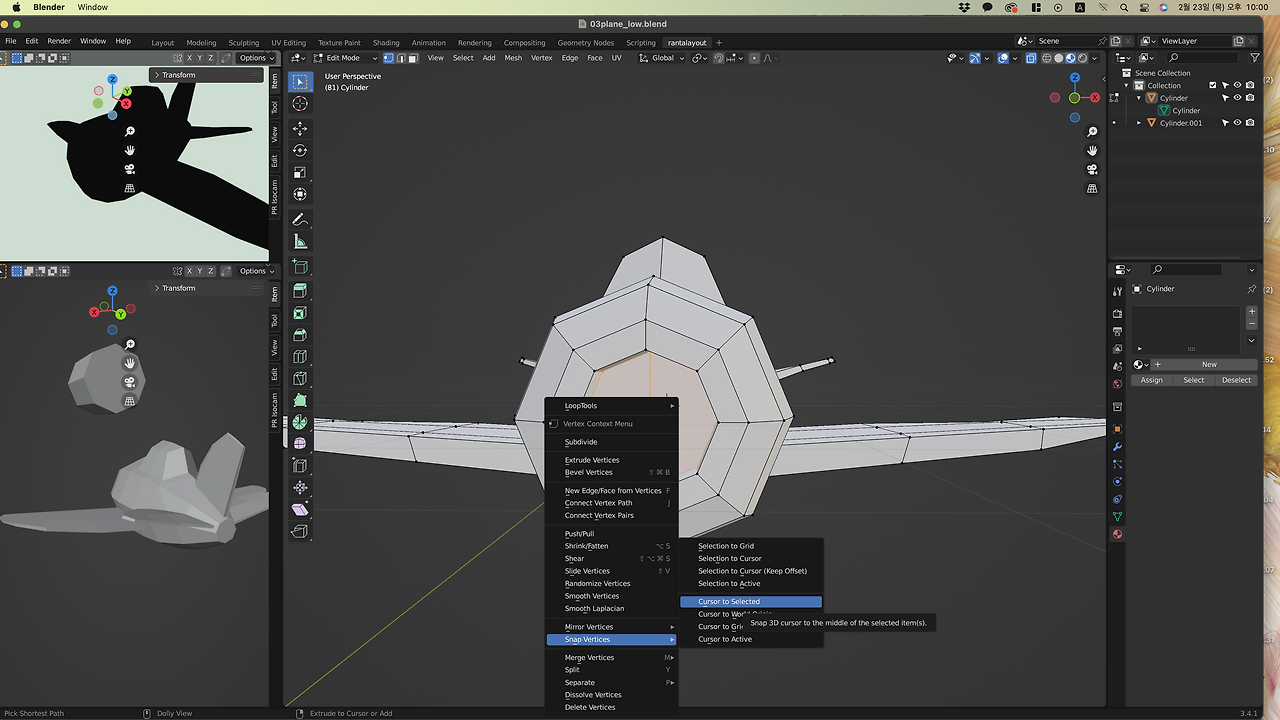Open the Edit Mode dropdown

pyautogui.click(x=345, y=58)
